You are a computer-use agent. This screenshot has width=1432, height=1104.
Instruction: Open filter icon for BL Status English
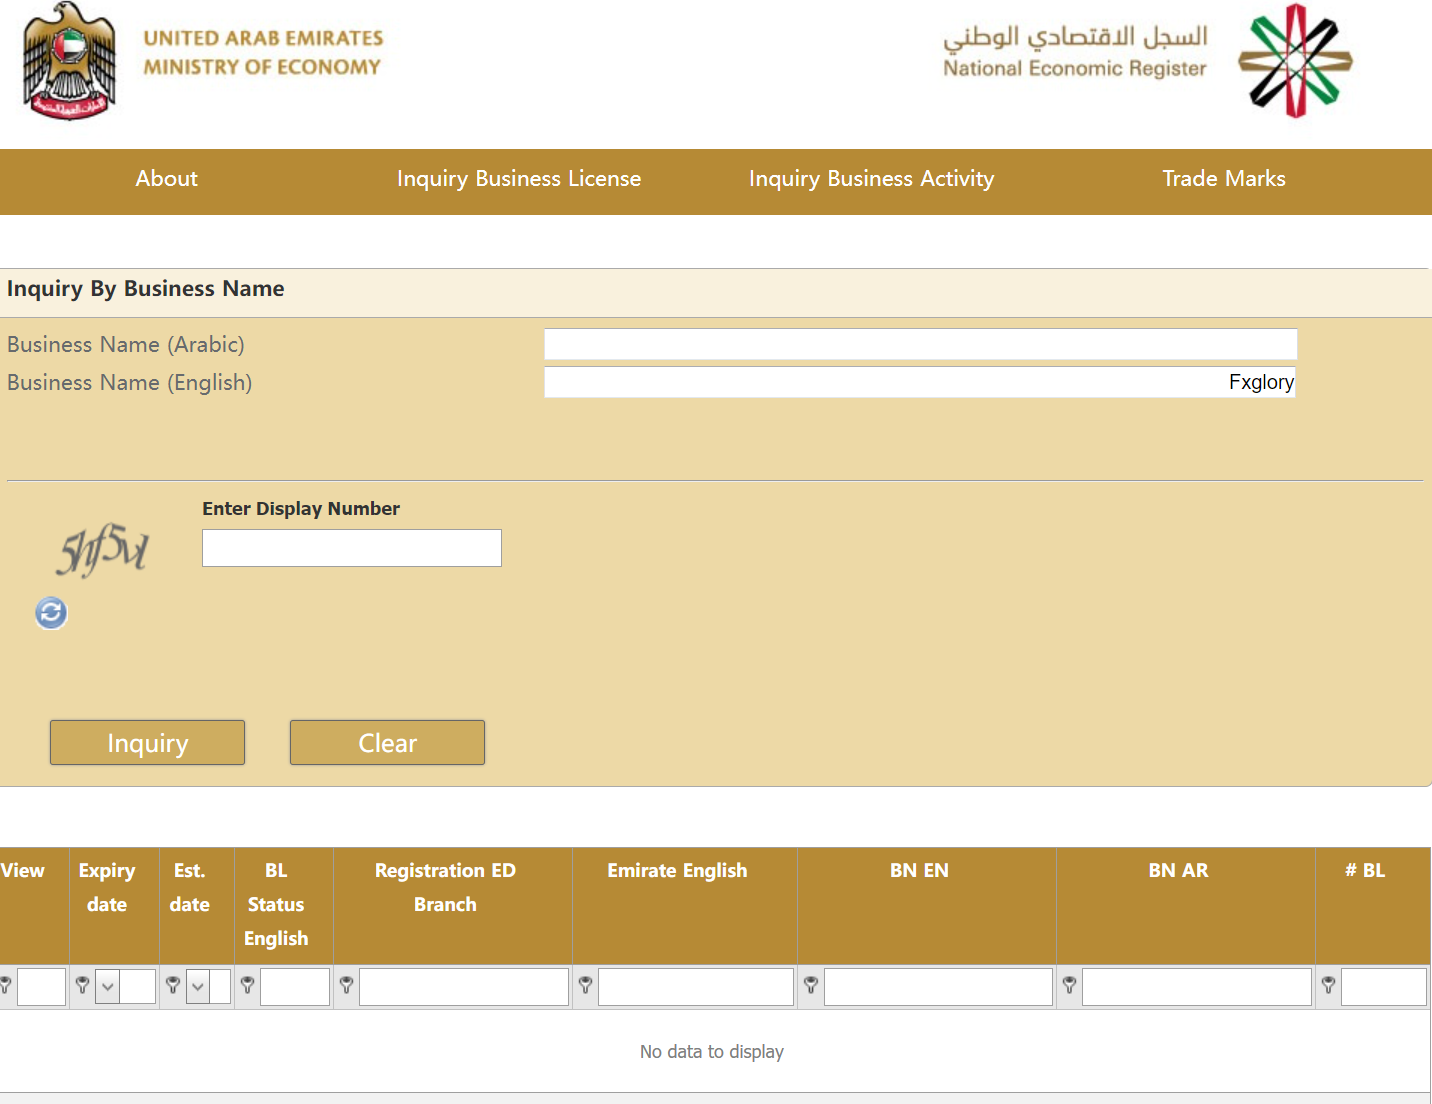tap(248, 986)
